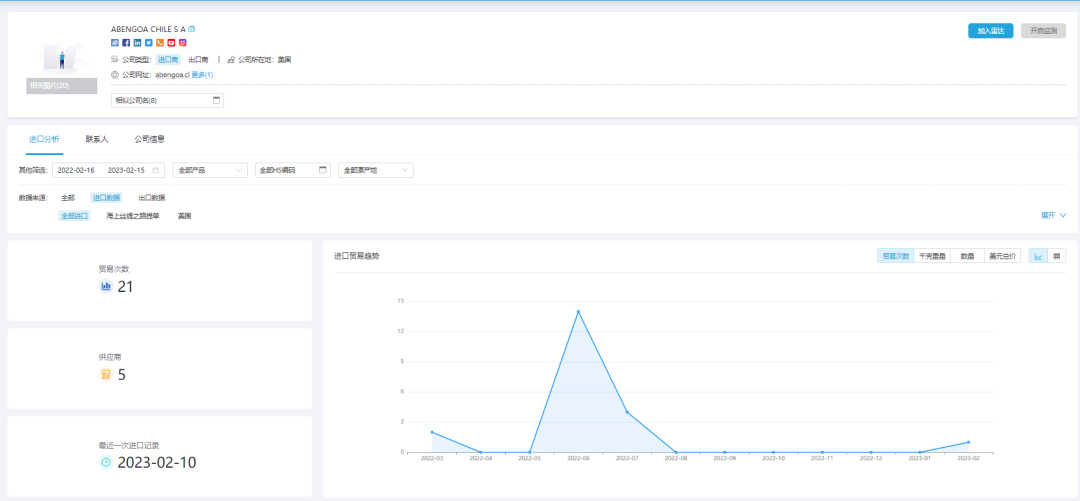
Task: Open the Twitter icon link
Action: [149, 43]
